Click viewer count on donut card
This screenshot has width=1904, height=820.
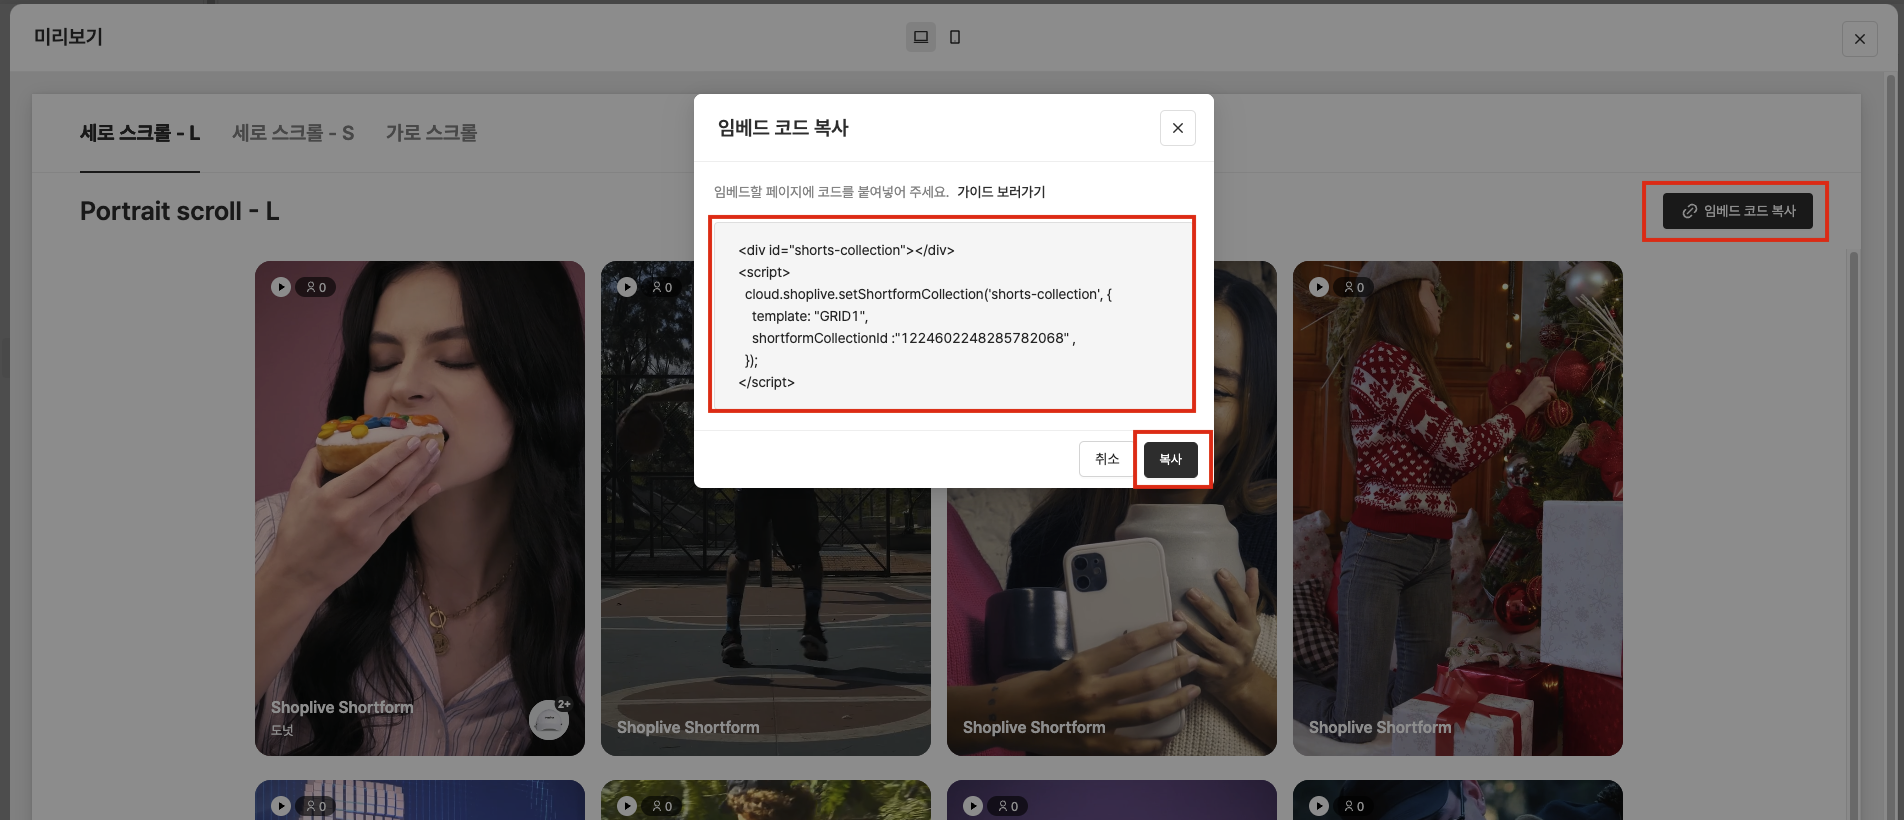point(316,287)
